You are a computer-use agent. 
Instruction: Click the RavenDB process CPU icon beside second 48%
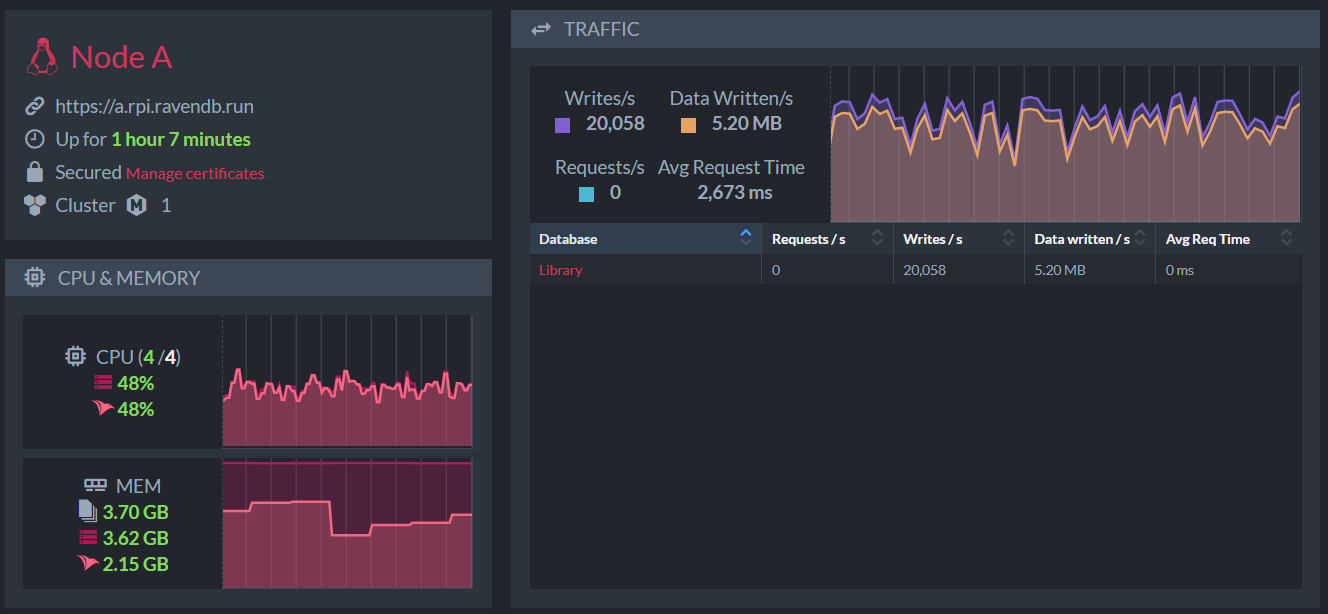coord(102,408)
